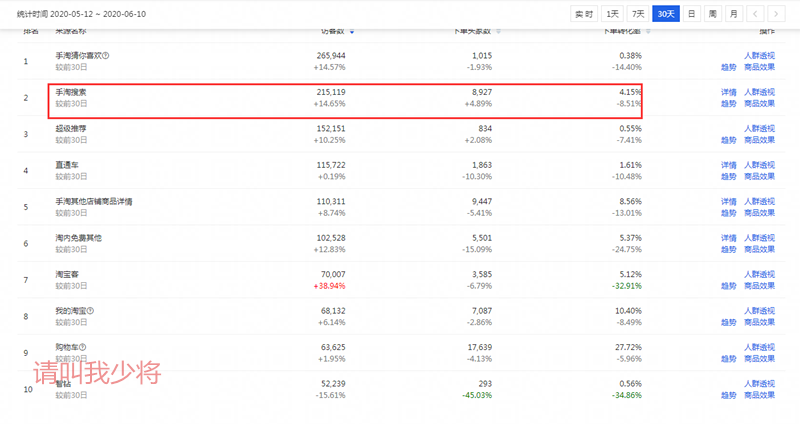Open 趋势 for the 购物车 row
Image resolution: width=800 pixels, height=424 pixels.
pos(728,359)
